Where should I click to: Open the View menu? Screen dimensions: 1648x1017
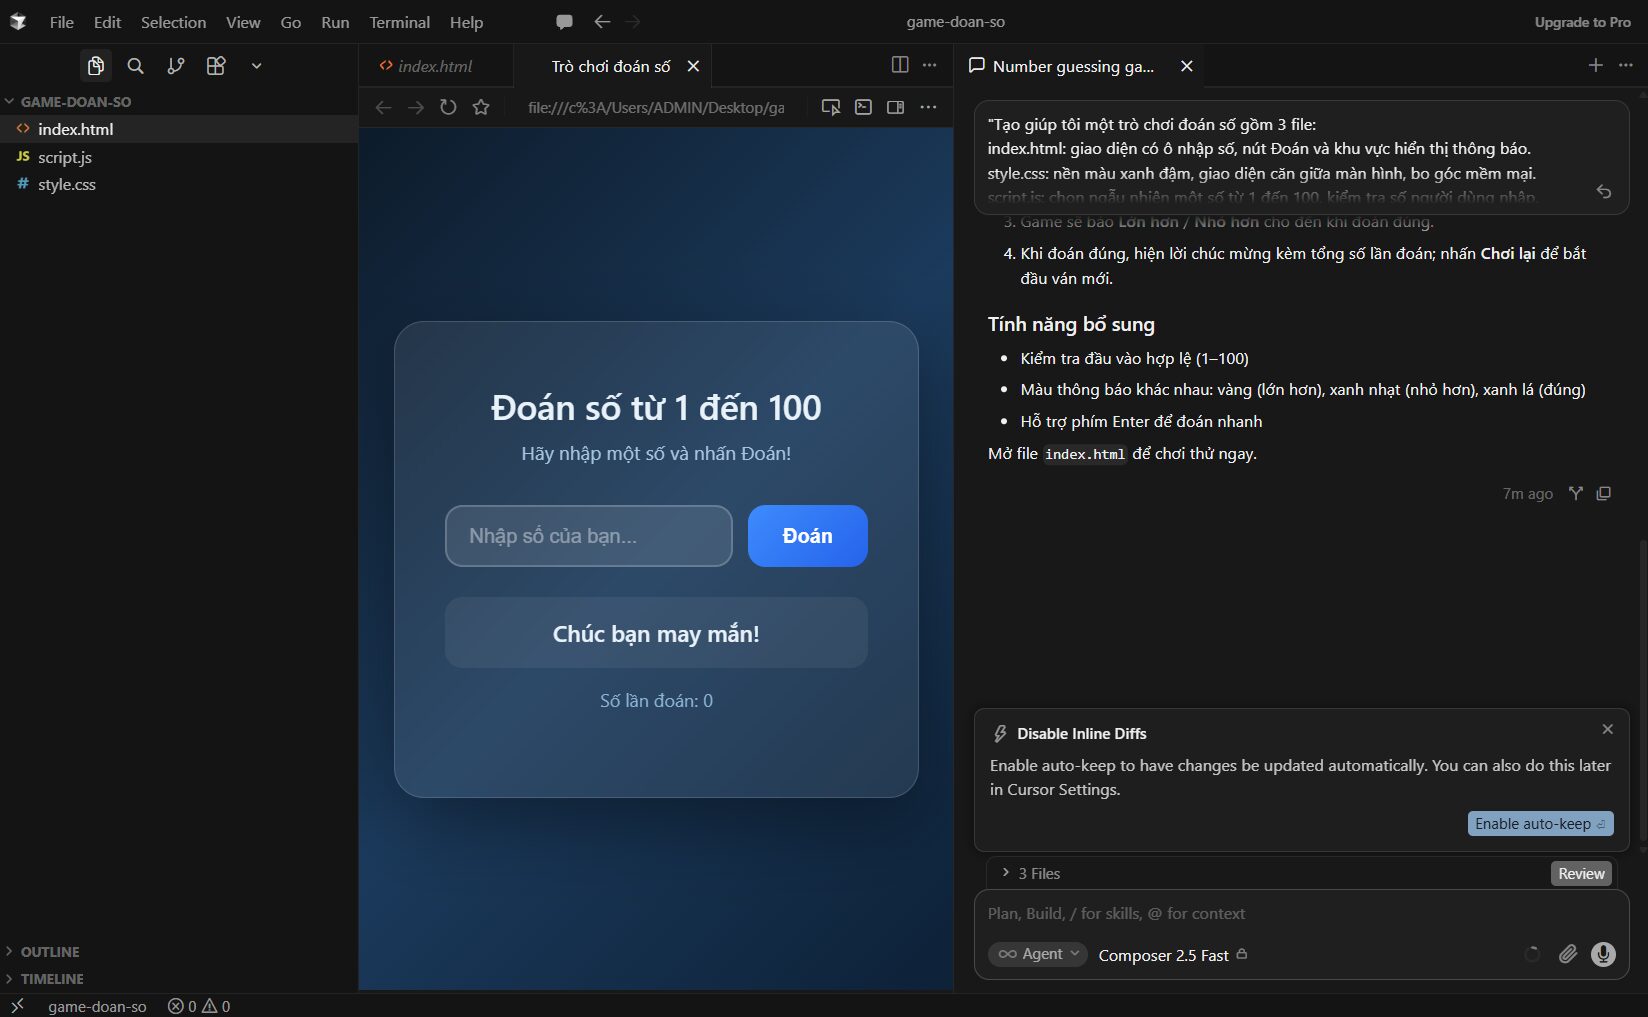[x=243, y=22]
